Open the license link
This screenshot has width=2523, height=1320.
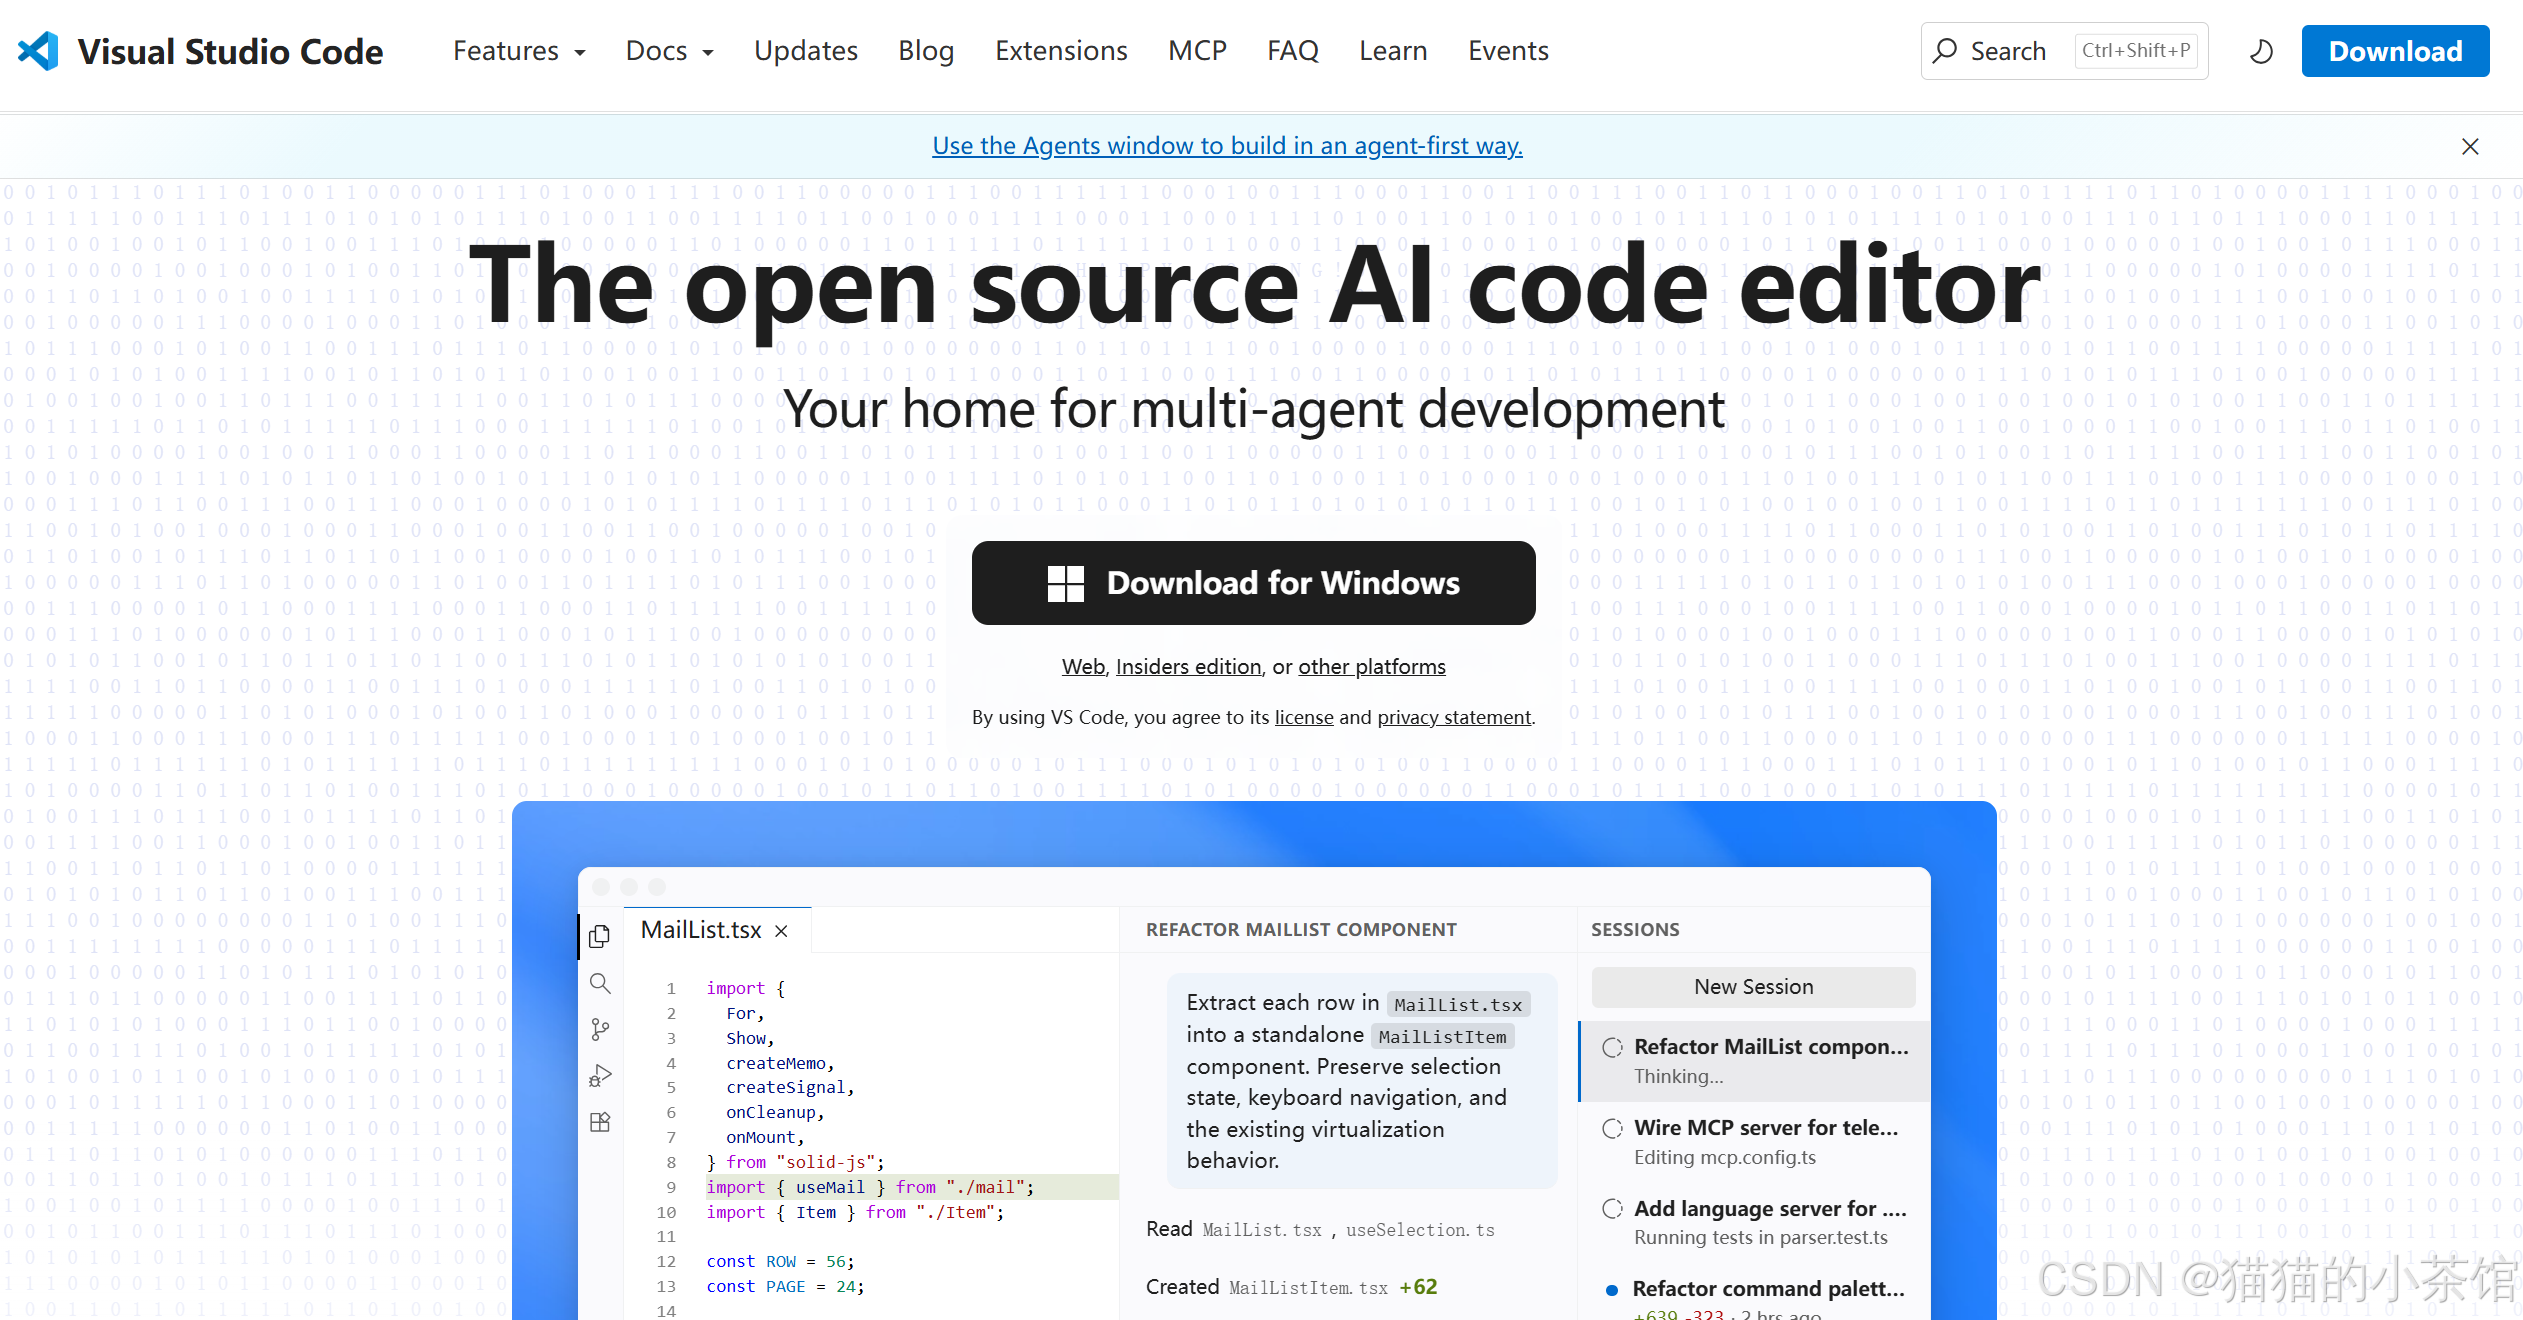coord(1304,717)
